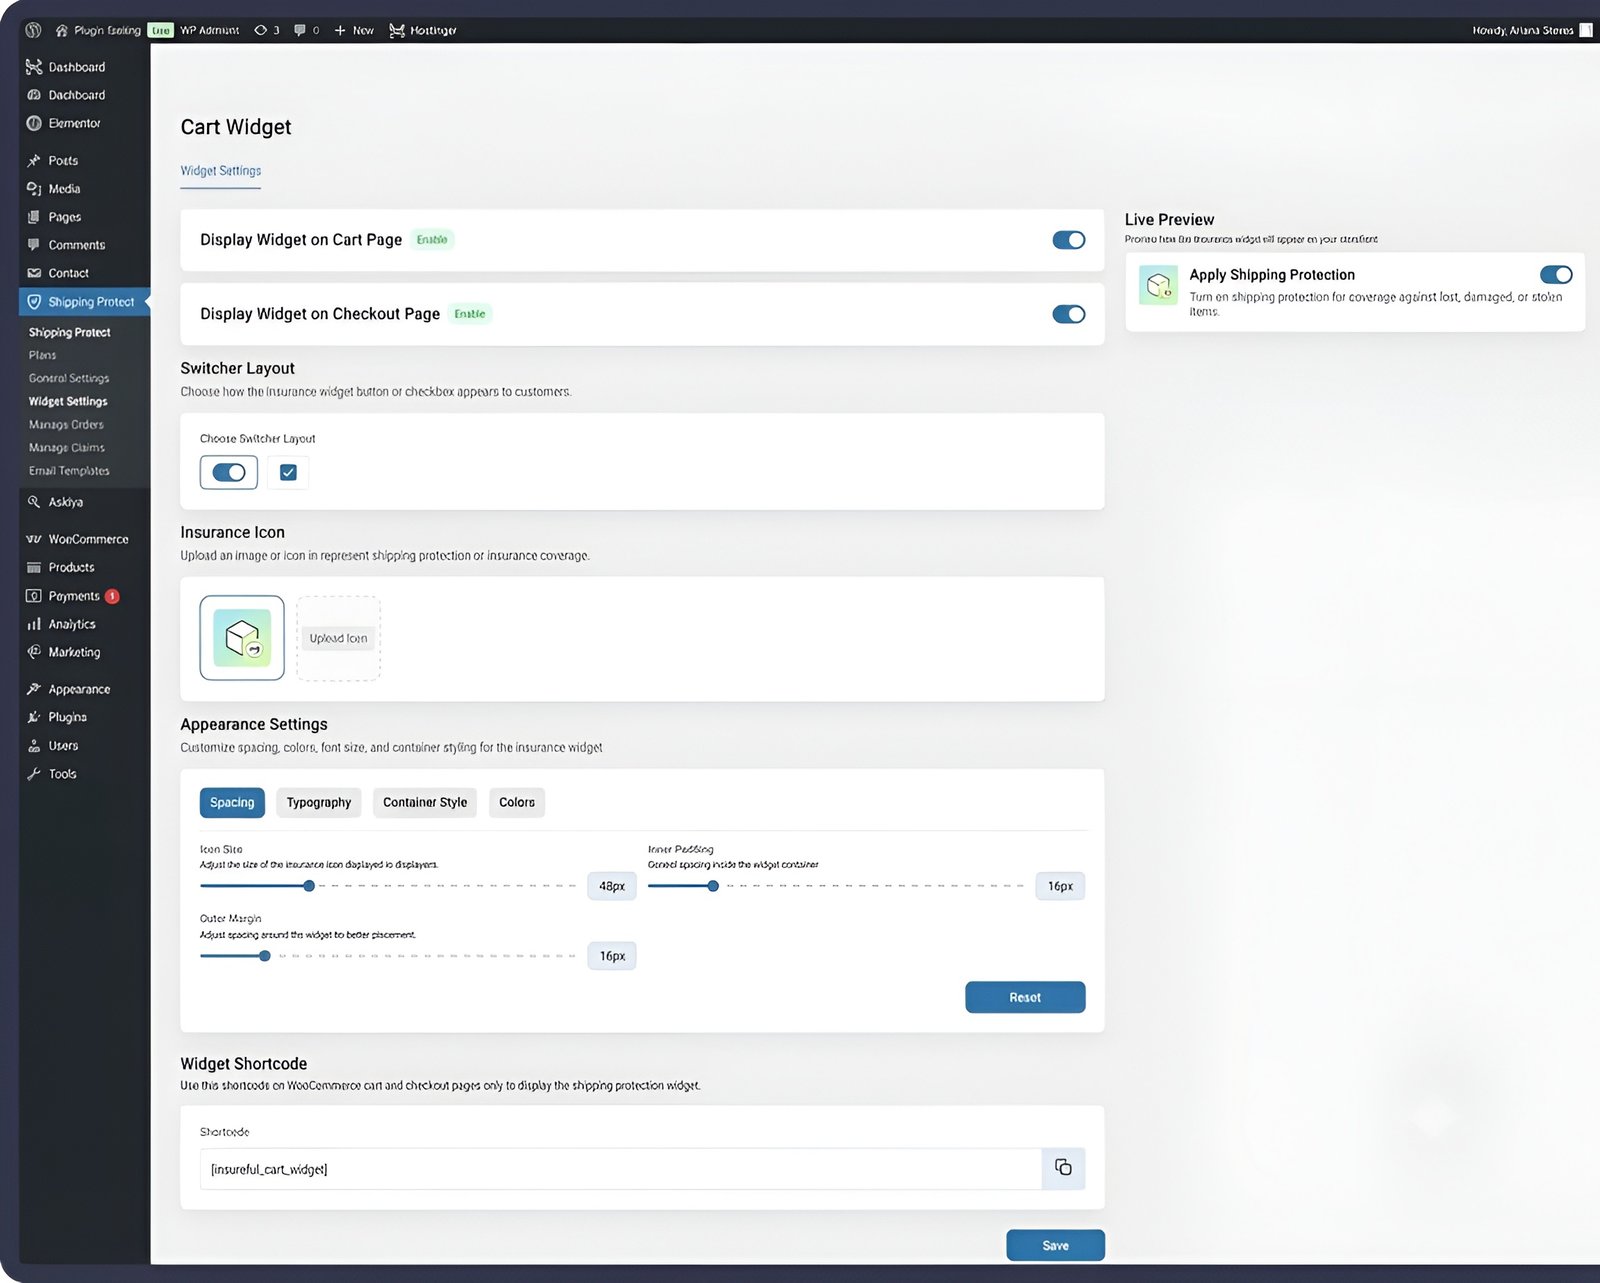Viewport: 1600px width, 1283px height.
Task: Click the Reset button
Action: [x=1025, y=997]
